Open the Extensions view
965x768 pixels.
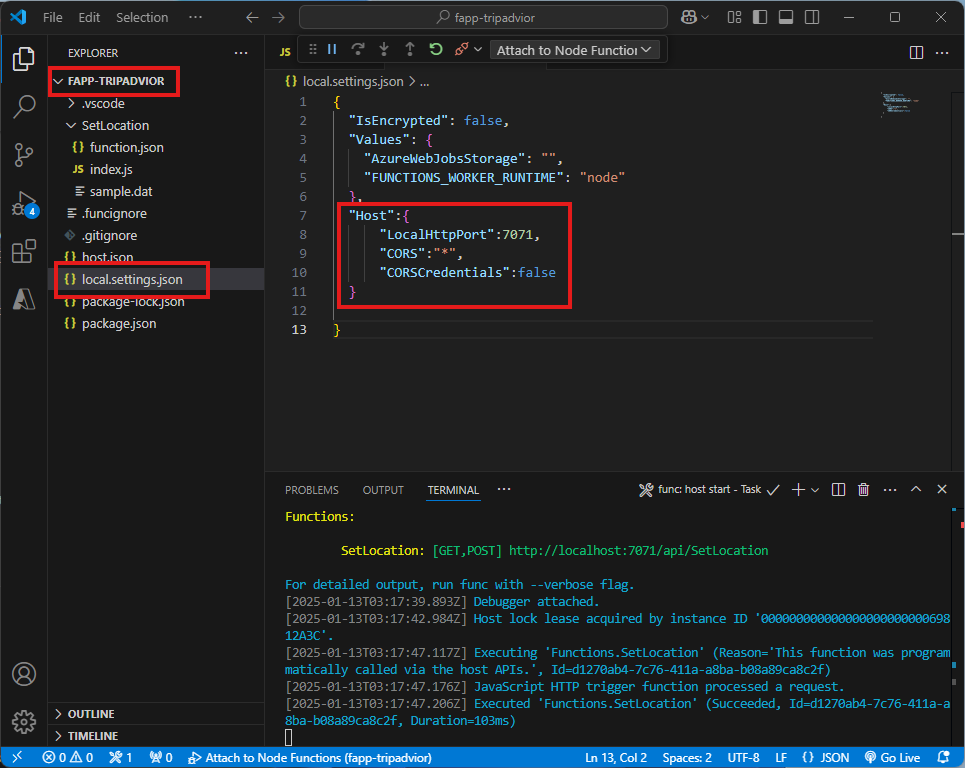pyautogui.click(x=23, y=251)
